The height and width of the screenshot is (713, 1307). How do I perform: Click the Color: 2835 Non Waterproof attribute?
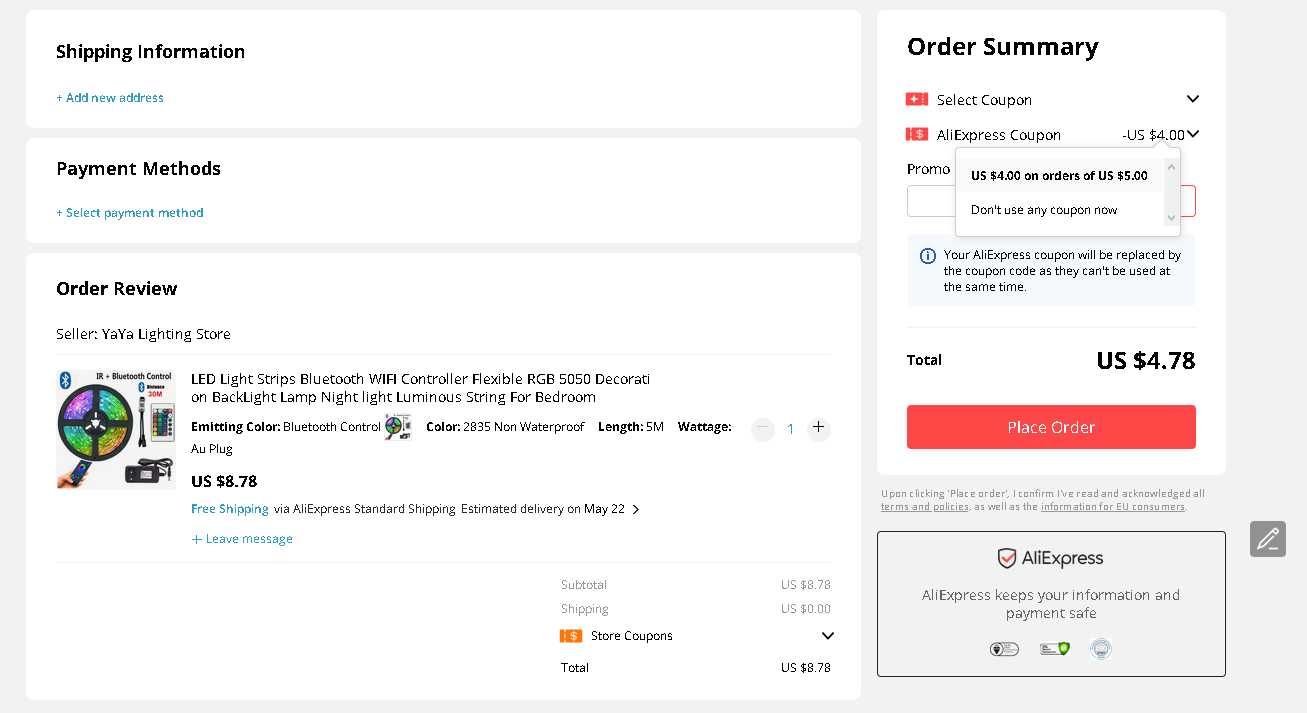tap(505, 427)
